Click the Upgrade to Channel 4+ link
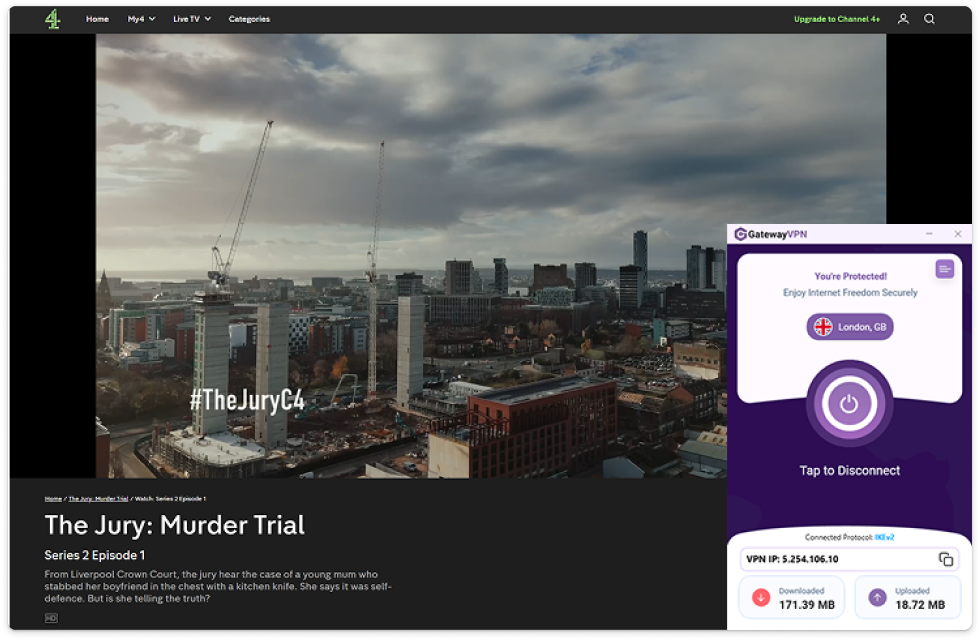 (838, 18)
